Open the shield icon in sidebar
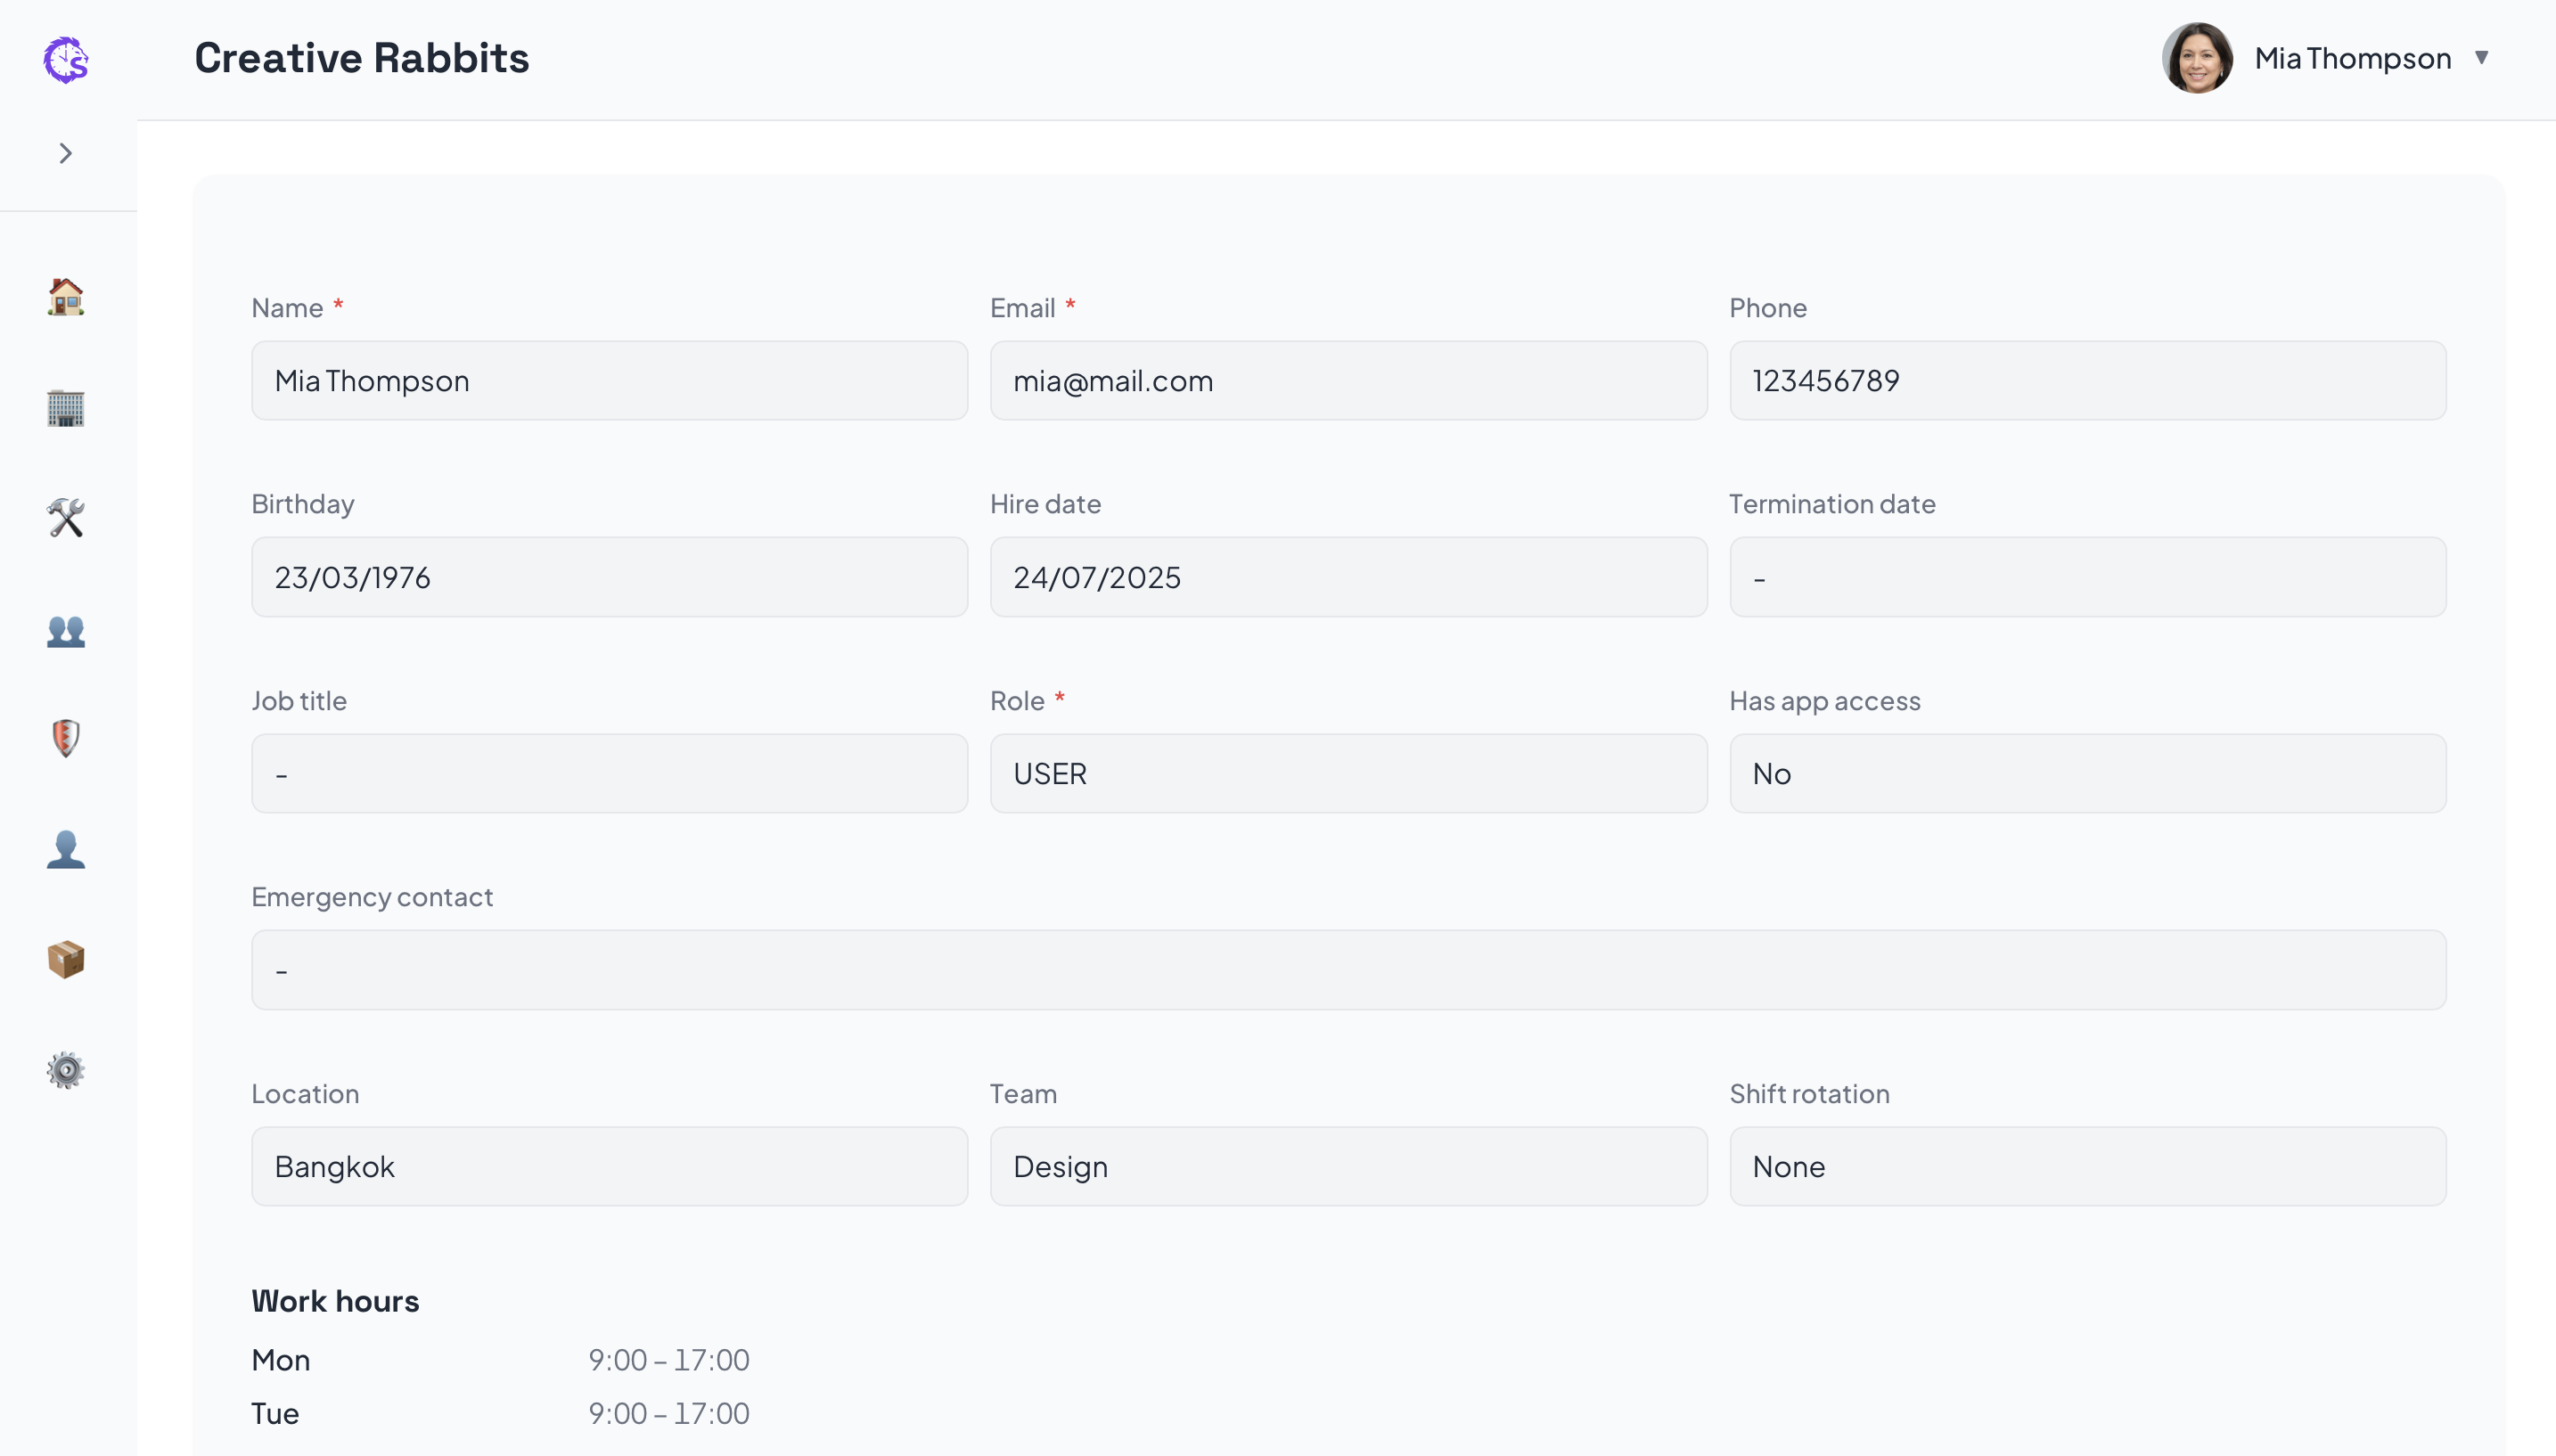The width and height of the screenshot is (2556, 1456). coord(66,739)
